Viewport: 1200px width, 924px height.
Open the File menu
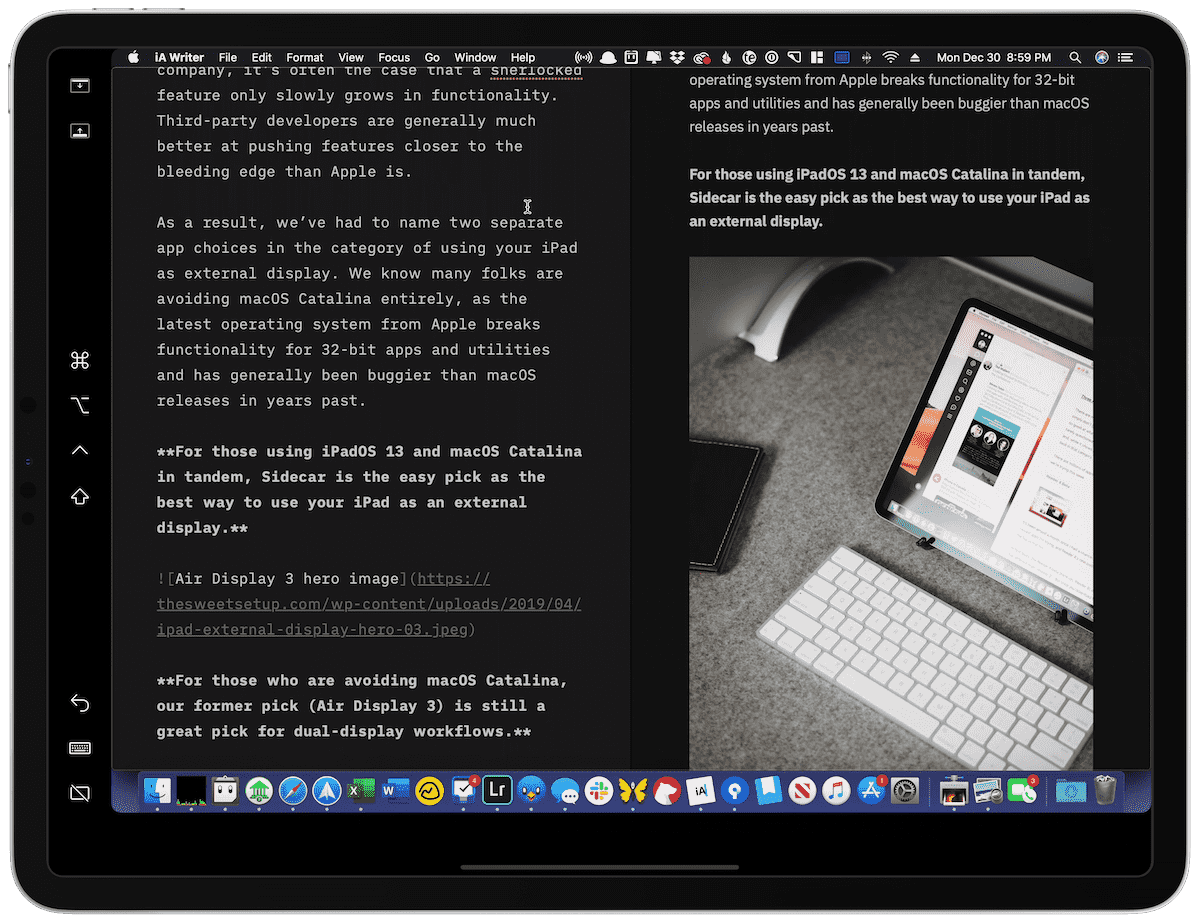tap(228, 58)
